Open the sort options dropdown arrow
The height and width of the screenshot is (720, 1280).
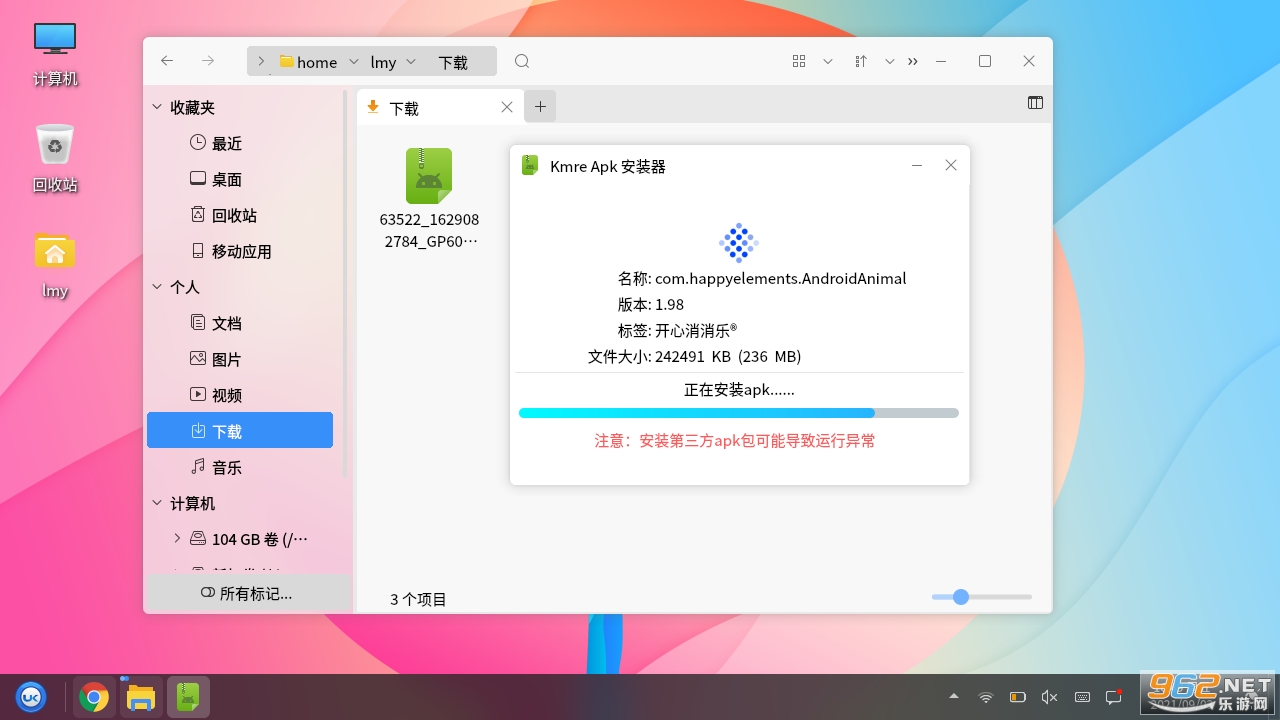coord(889,61)
